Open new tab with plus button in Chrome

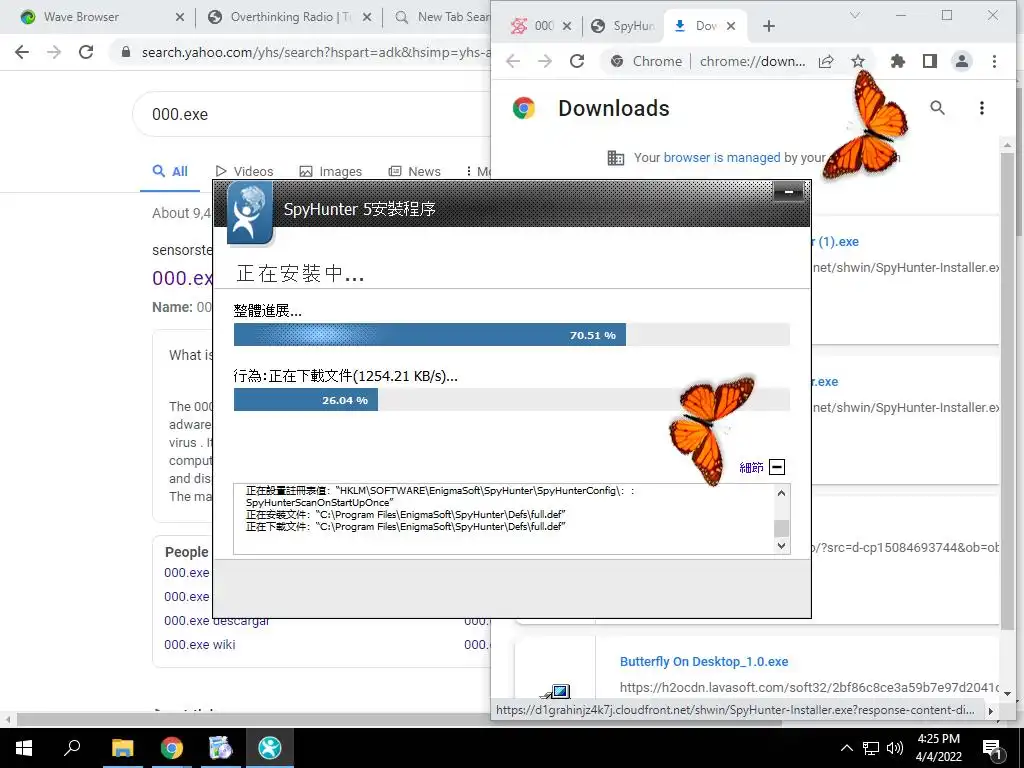point(769,26)
